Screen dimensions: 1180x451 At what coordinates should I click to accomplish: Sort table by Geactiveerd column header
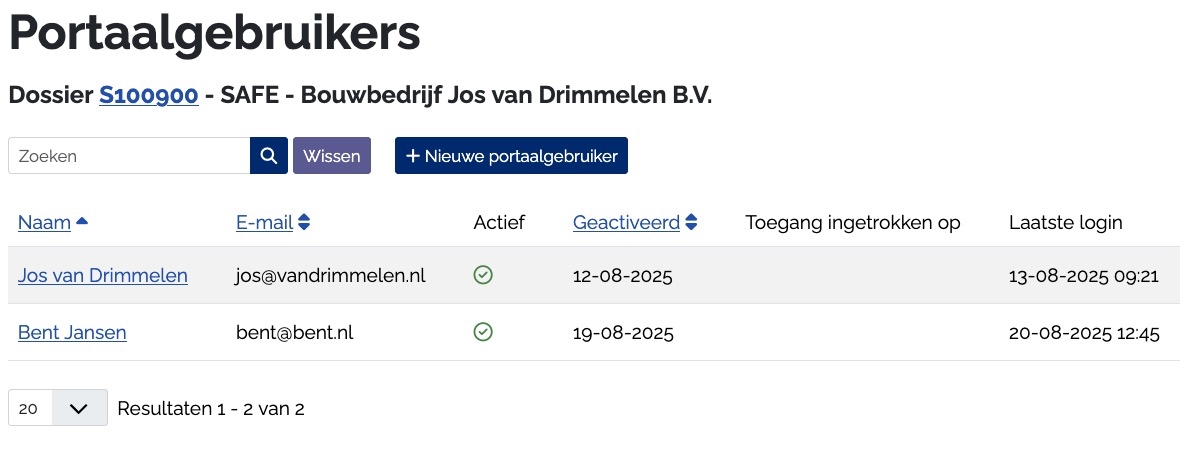coord(626,222)
